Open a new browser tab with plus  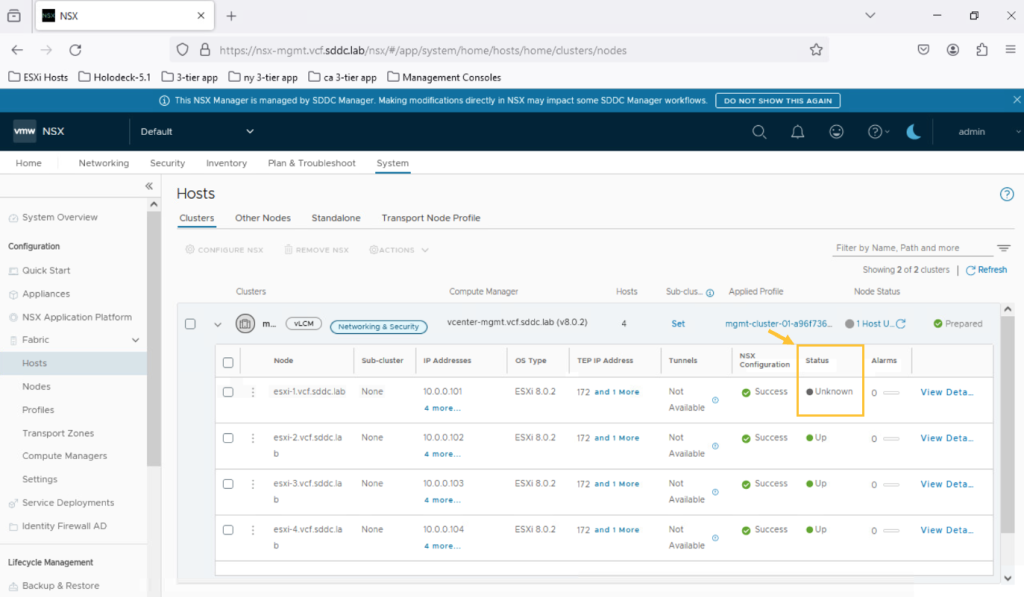(231, 16)
